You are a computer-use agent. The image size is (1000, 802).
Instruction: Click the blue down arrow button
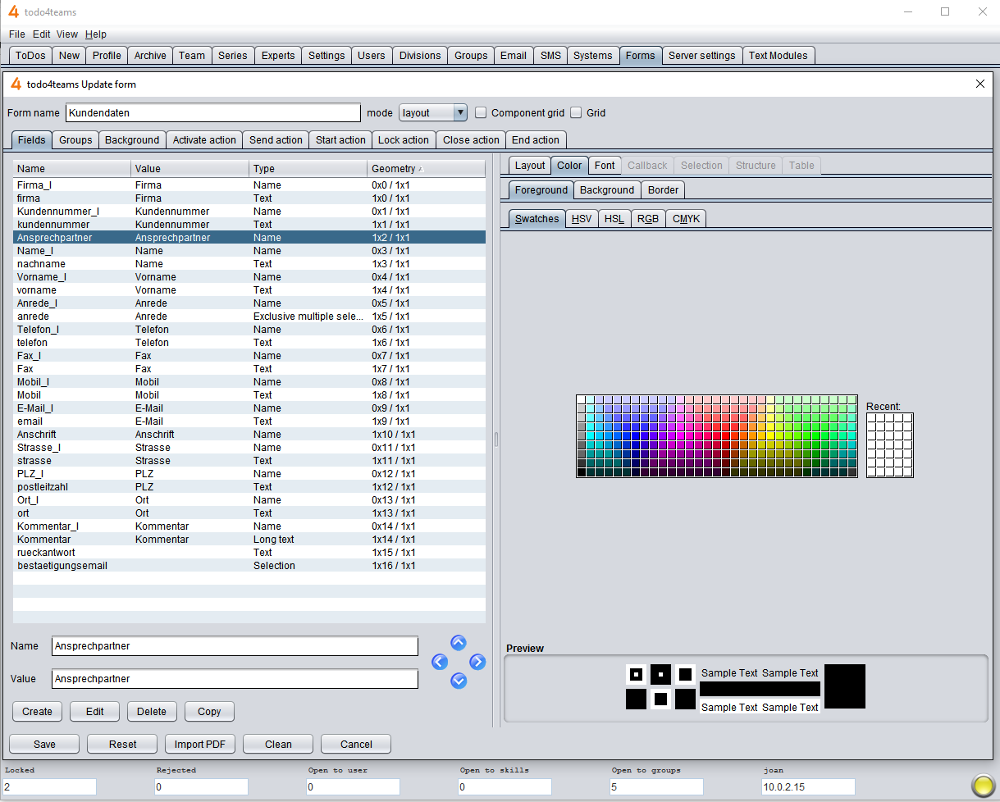click(458, 681)
